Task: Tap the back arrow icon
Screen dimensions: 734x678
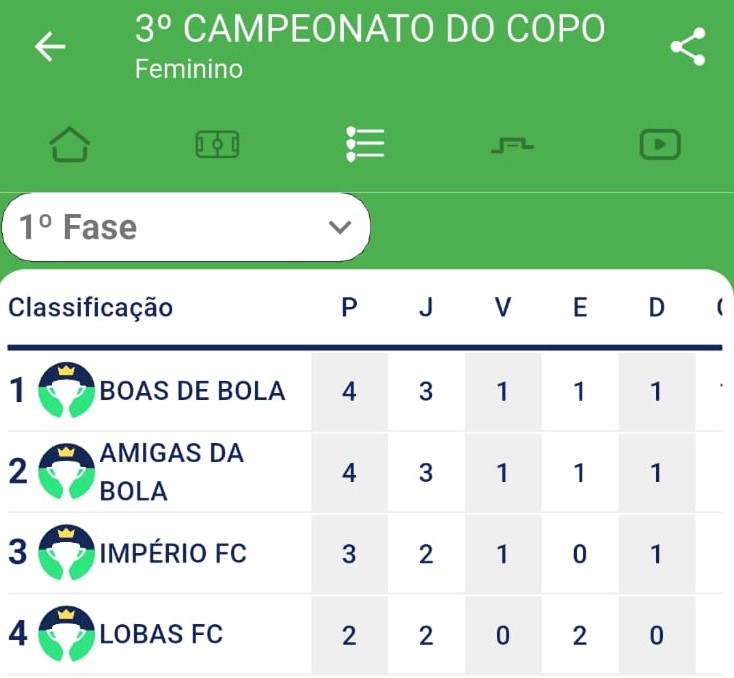Action: tap(49, 47)
